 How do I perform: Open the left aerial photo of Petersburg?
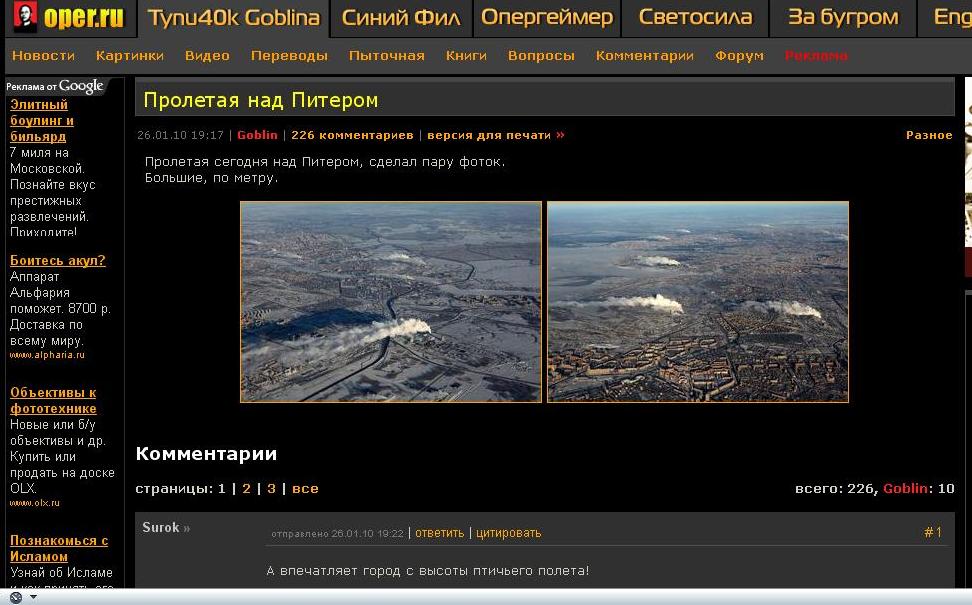pos(391,302)
